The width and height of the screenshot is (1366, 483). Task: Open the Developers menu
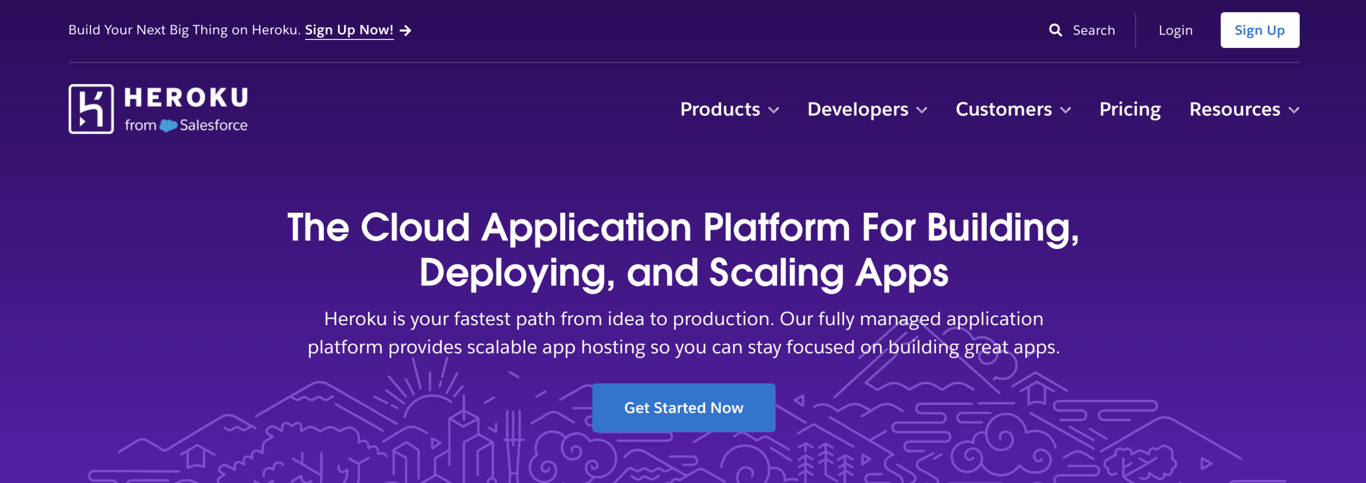pos(858,109)
